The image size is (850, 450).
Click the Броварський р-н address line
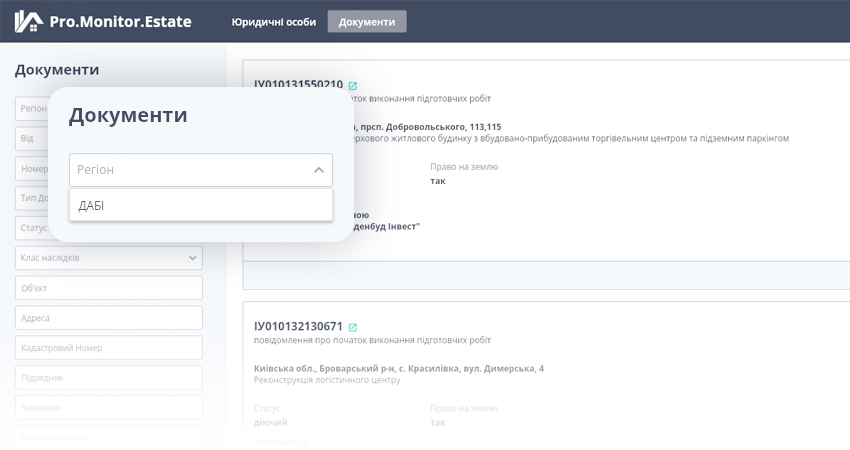click(x=399, y=368)
